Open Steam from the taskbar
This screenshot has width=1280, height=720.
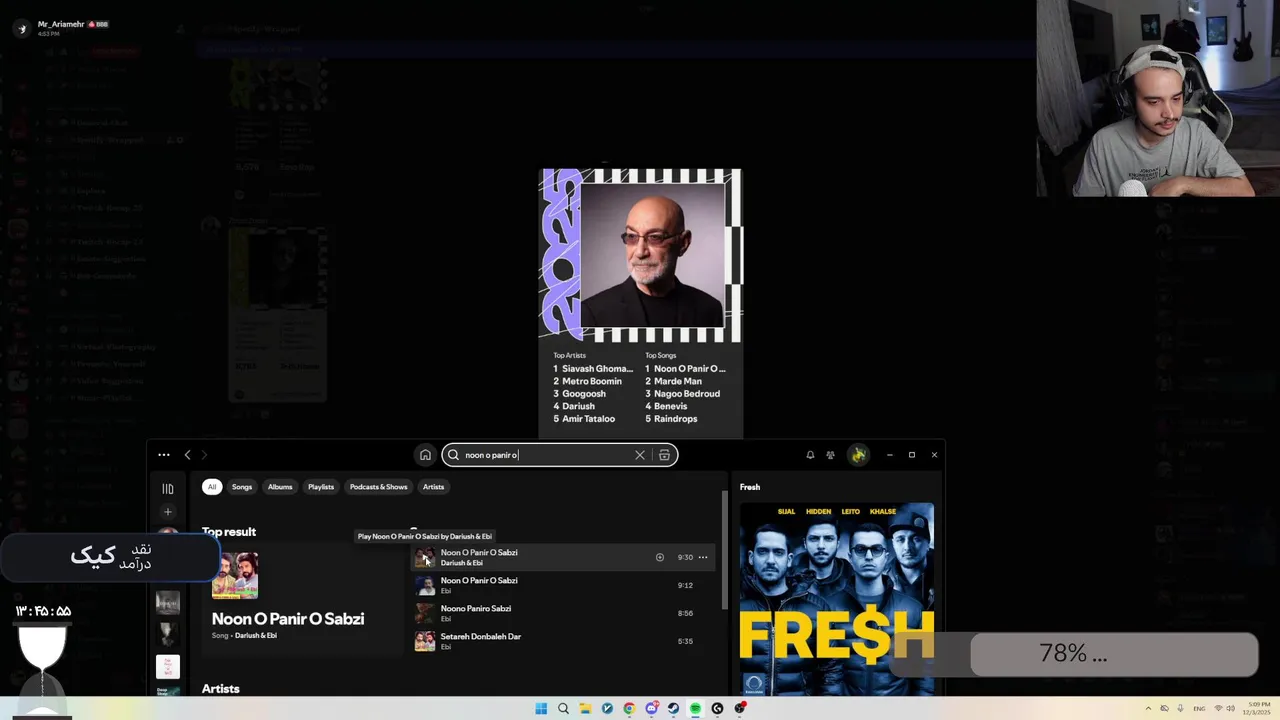[x=673, y=708]
